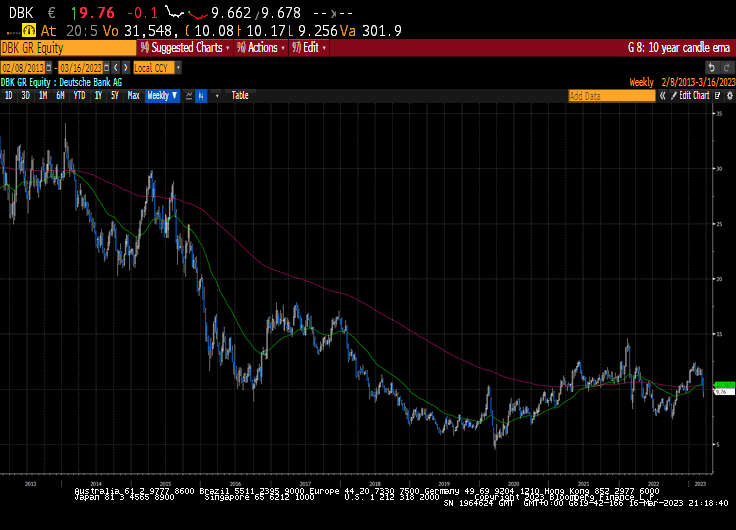The height and width of the screenshot is (530, 736).
Task: Click the last price label on price axis
Action: 724,392
